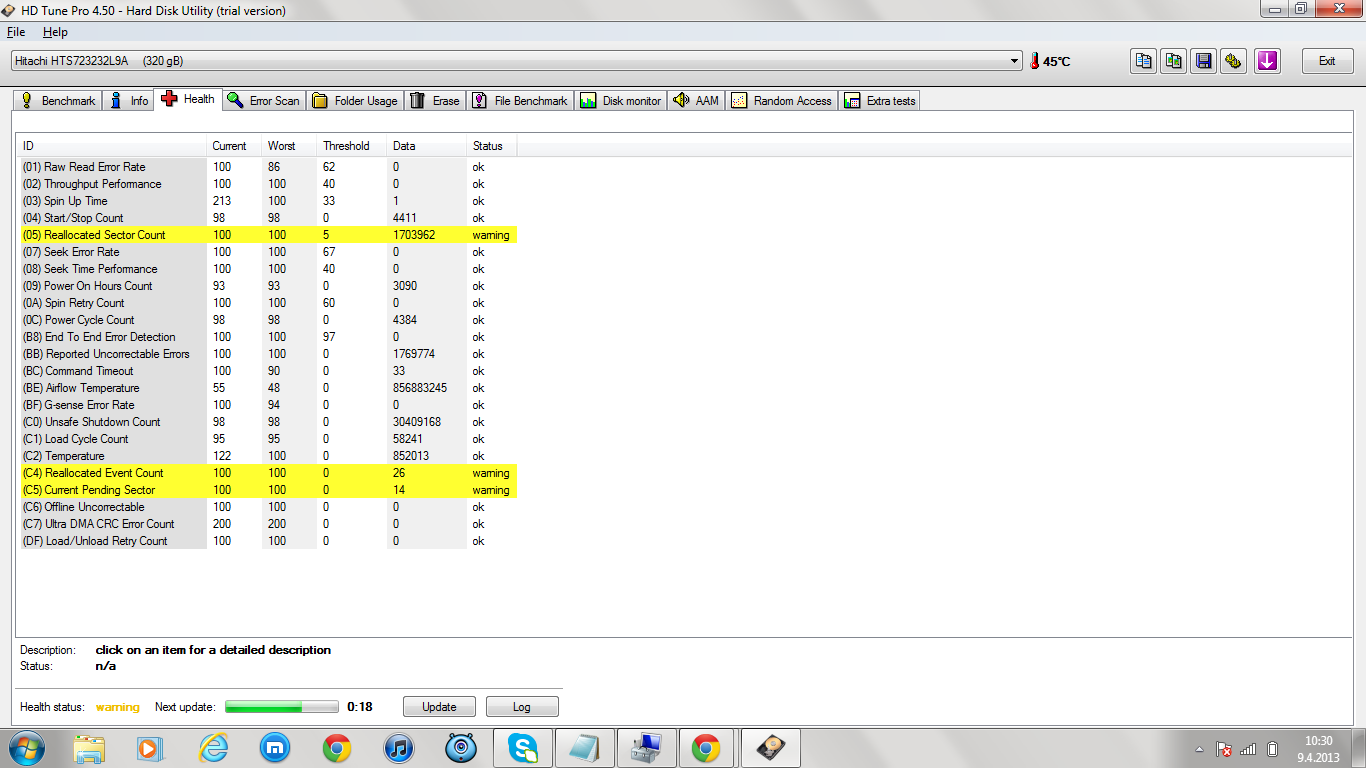The image size is (1366, 768).
Task: Select the Start/Stop Count row
Action: click(x=268, y=218)
